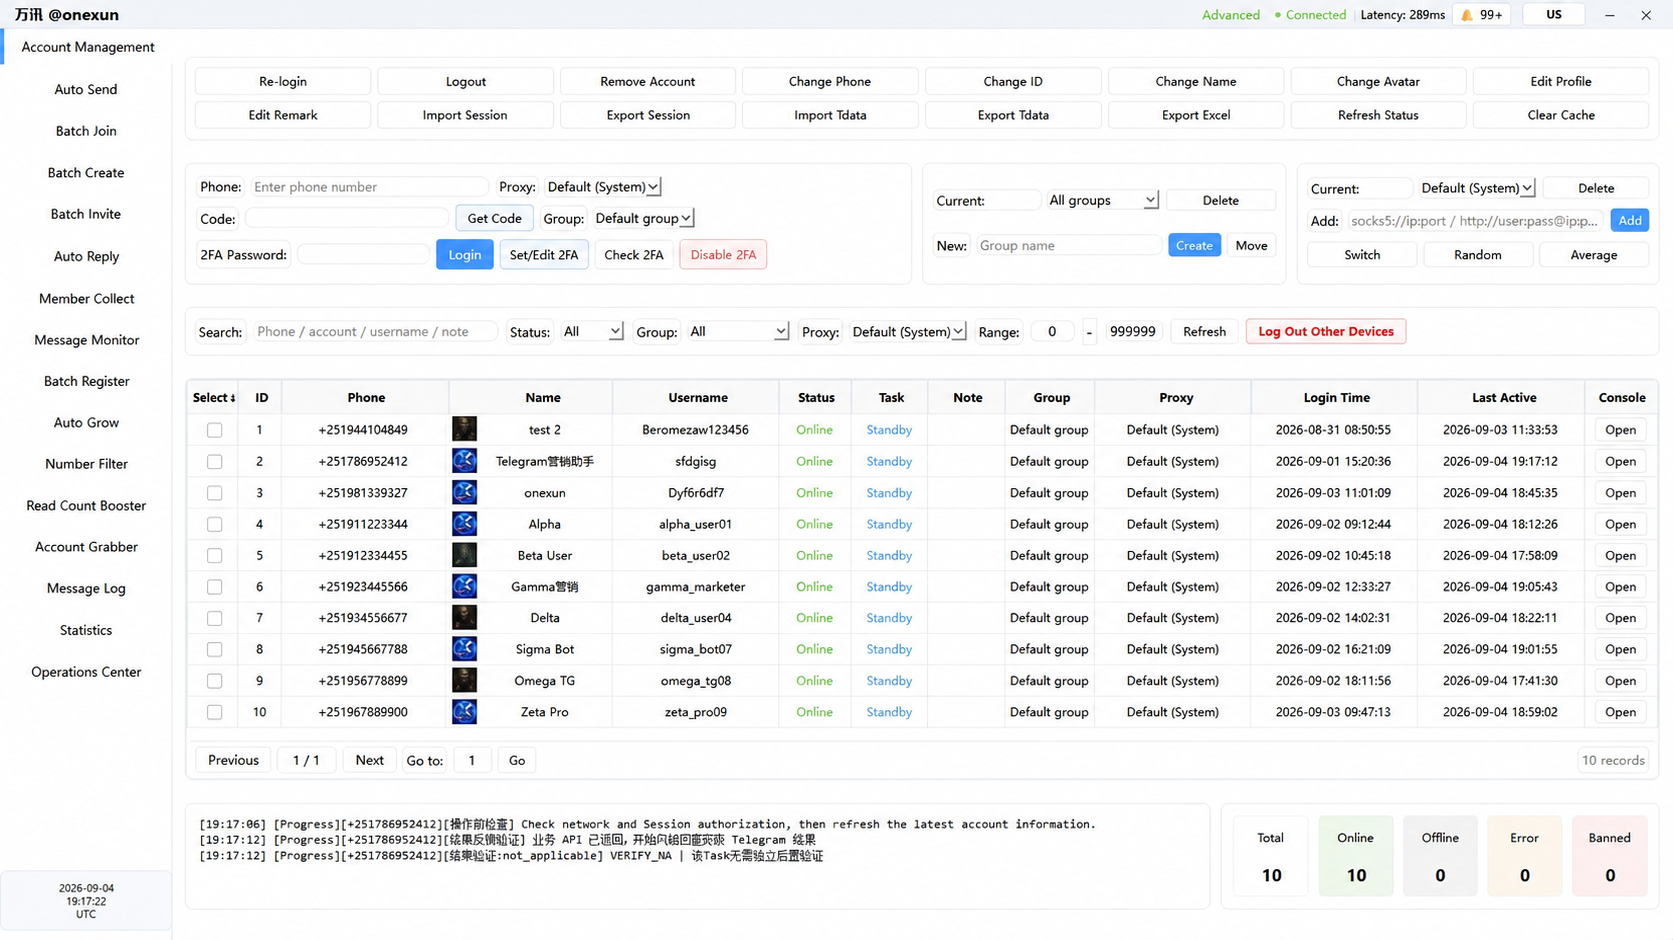Tick the Delta account checkbox
1673x940 pixels.
point(214,618)
